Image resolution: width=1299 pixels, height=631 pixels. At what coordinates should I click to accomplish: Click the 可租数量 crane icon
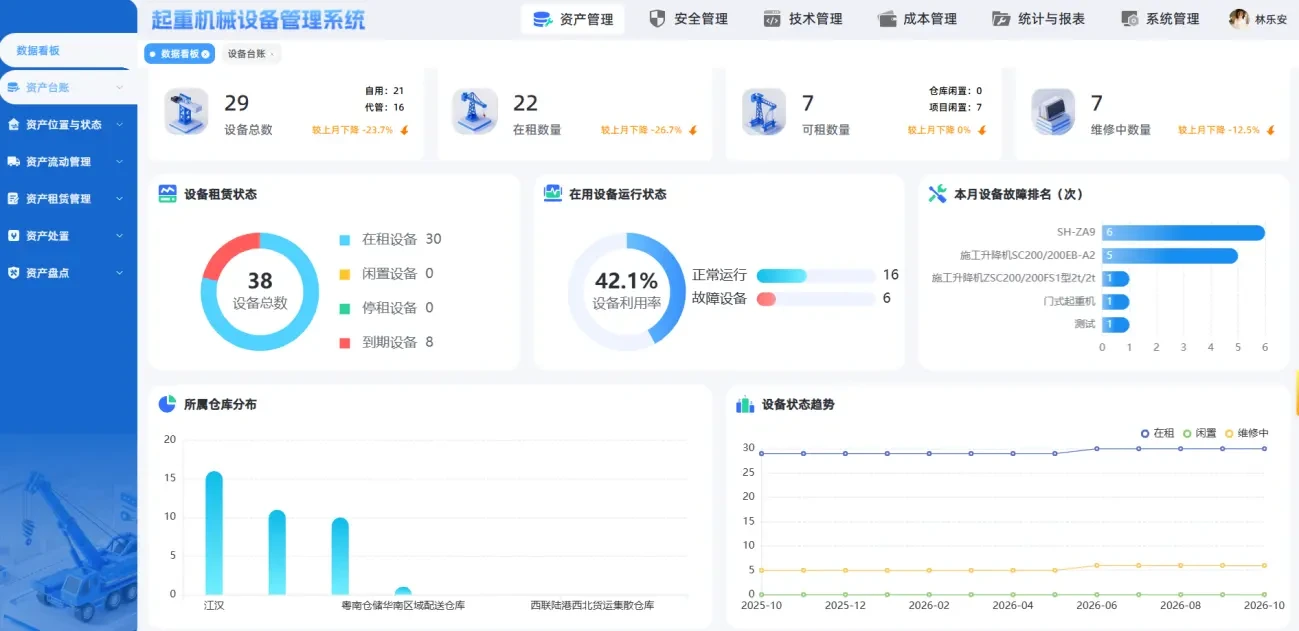(x=764, y=112)
